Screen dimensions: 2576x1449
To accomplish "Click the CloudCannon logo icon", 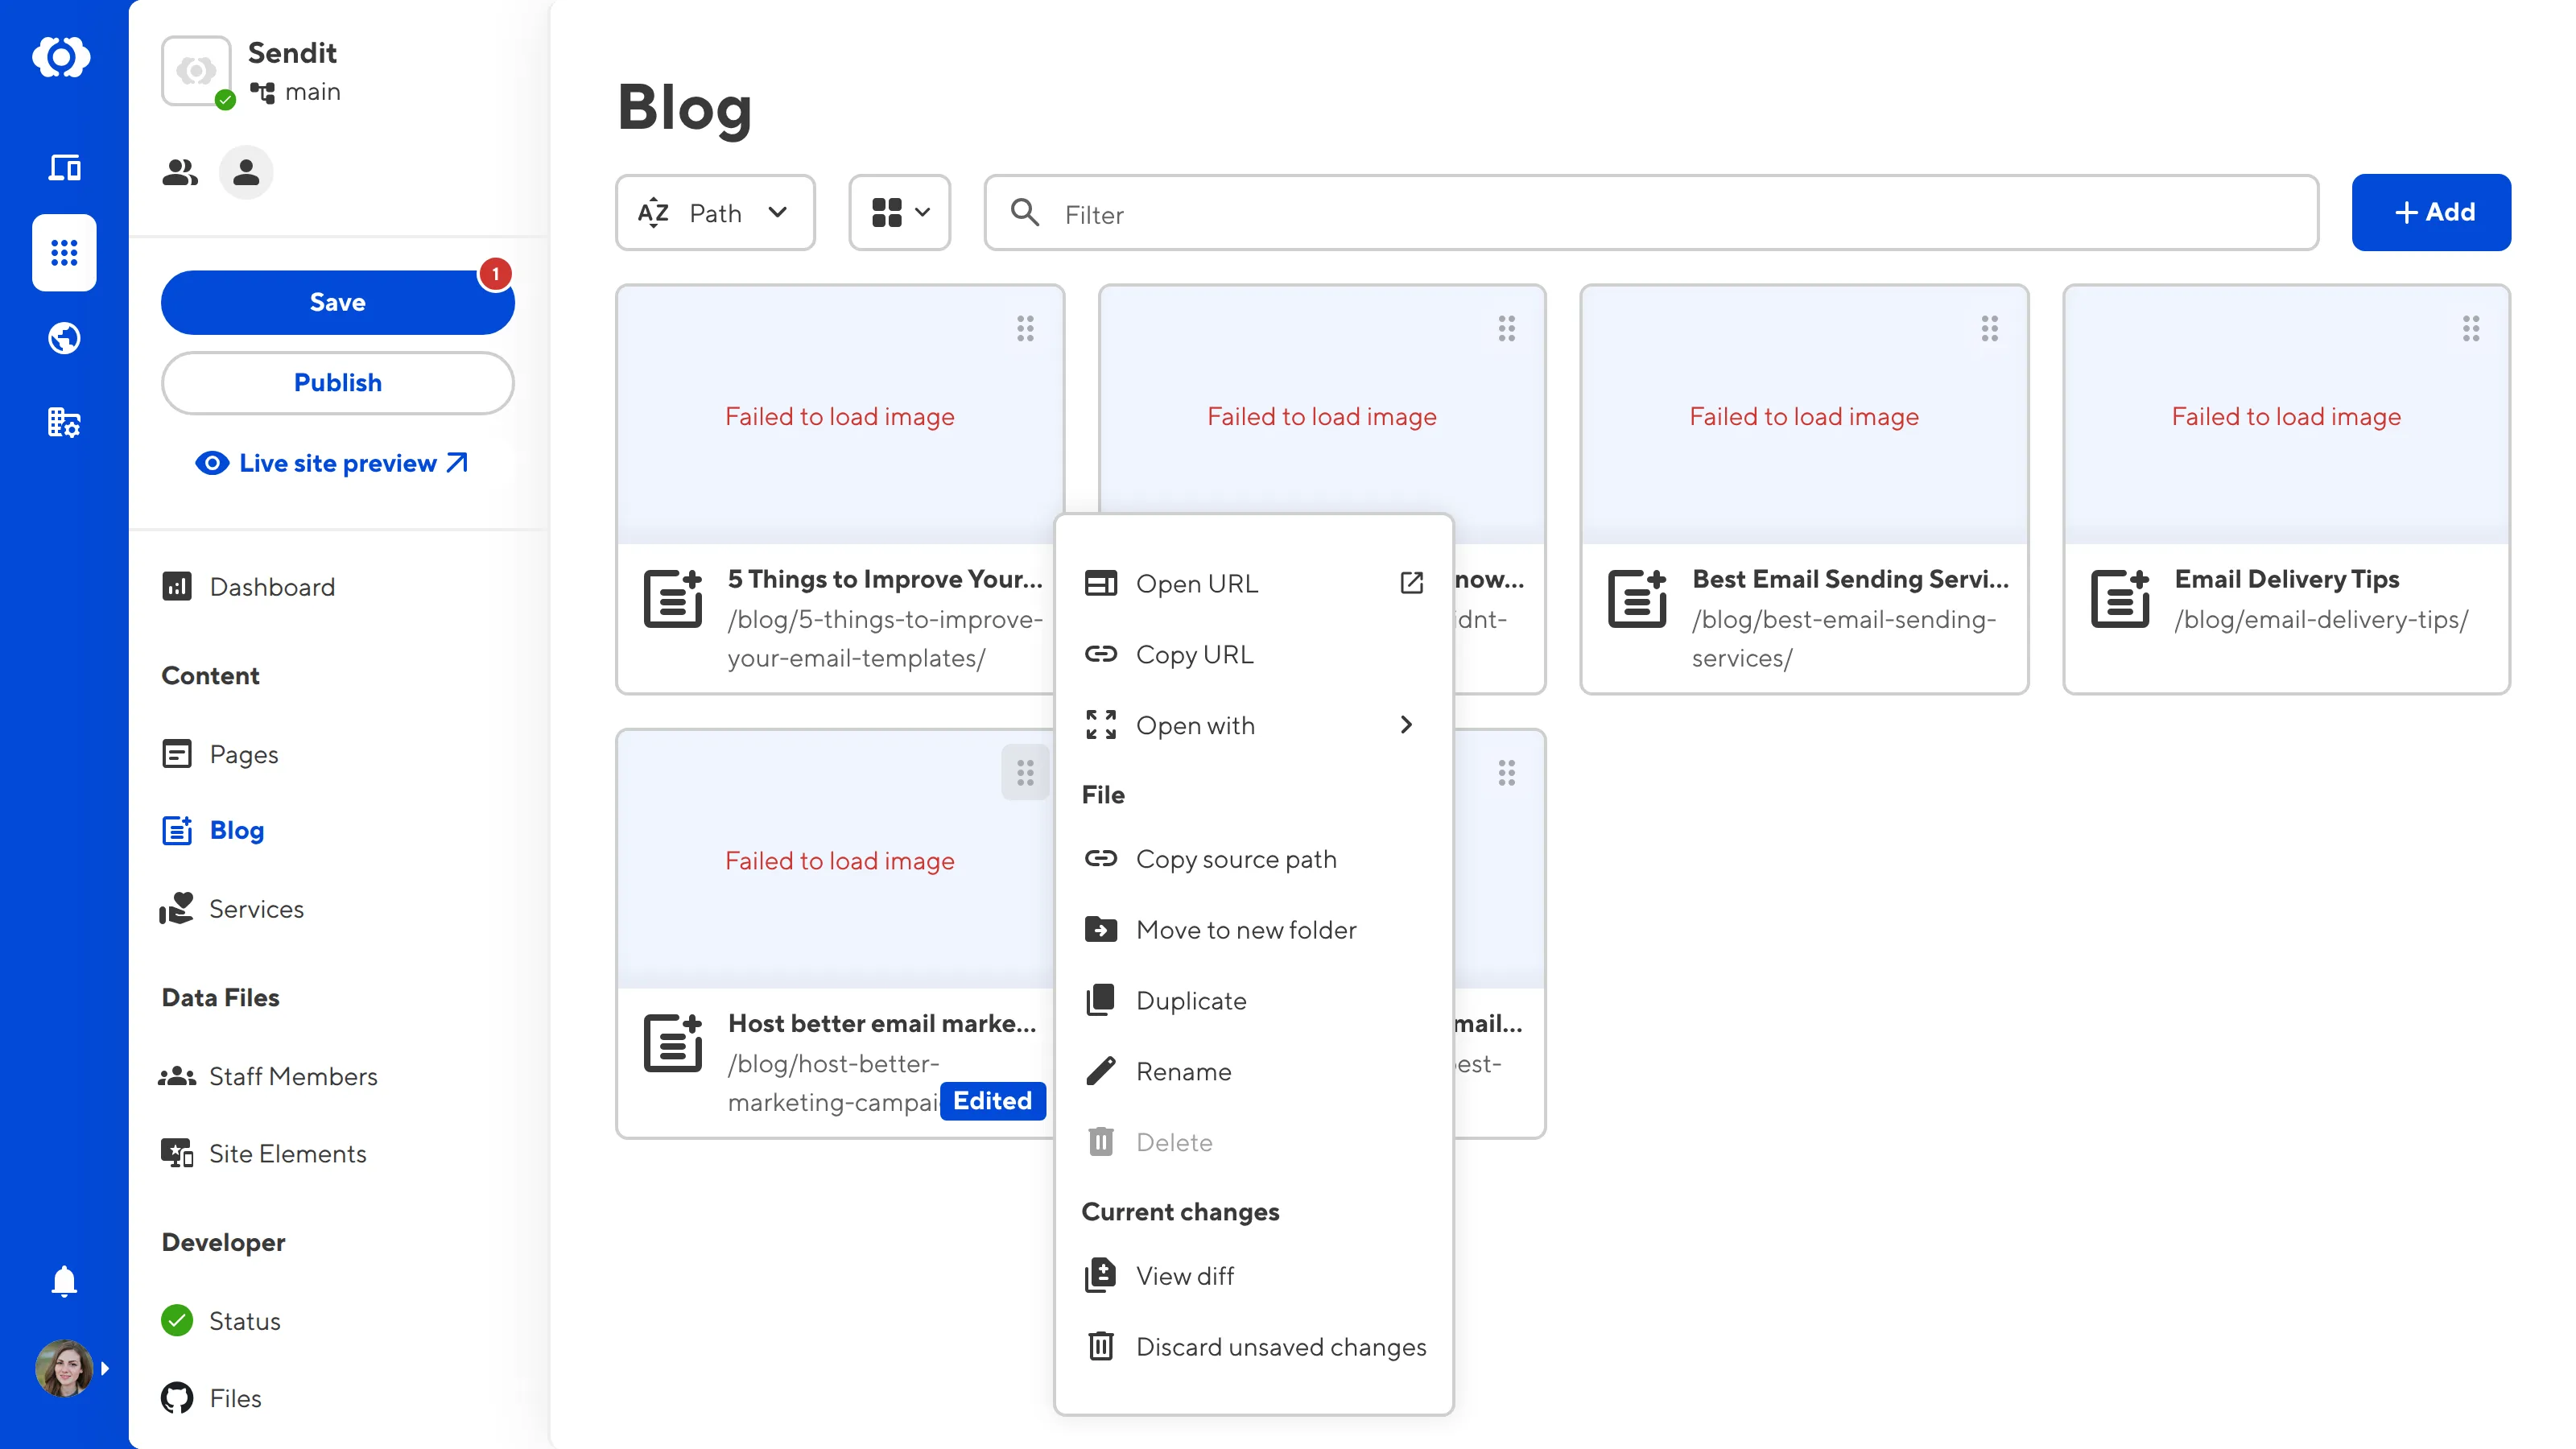I will click(x=62, y=57).
